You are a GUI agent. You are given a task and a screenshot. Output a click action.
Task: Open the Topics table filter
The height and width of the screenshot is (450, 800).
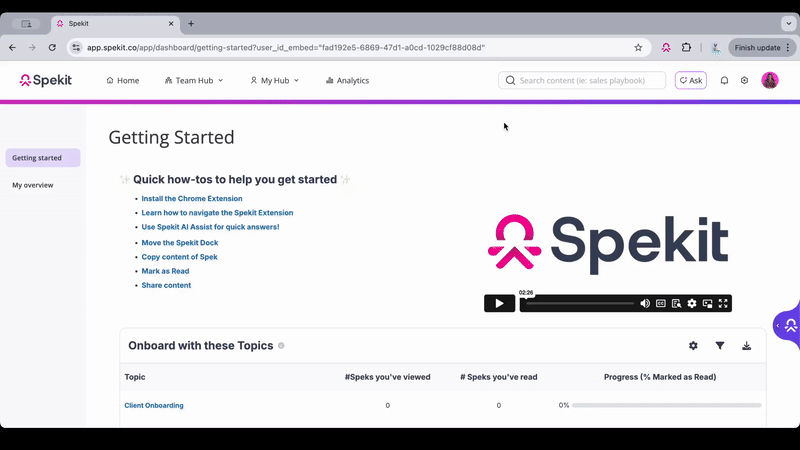pyautogui.click(x=720, y=346)
